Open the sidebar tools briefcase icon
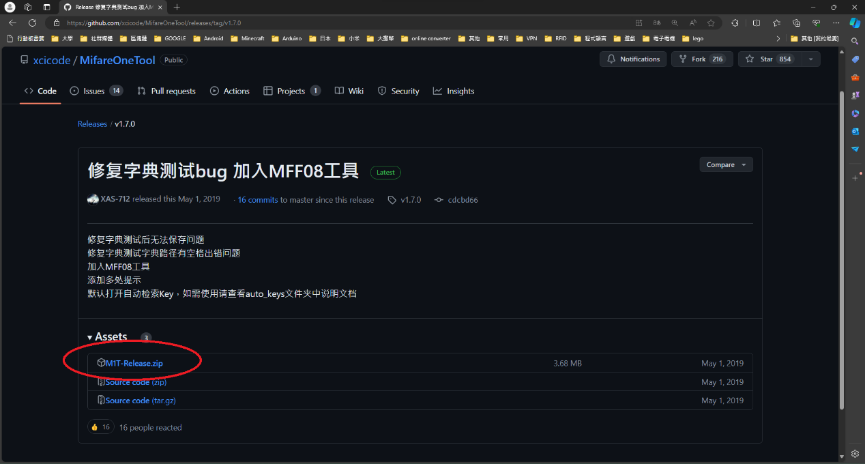 (855, 78)
